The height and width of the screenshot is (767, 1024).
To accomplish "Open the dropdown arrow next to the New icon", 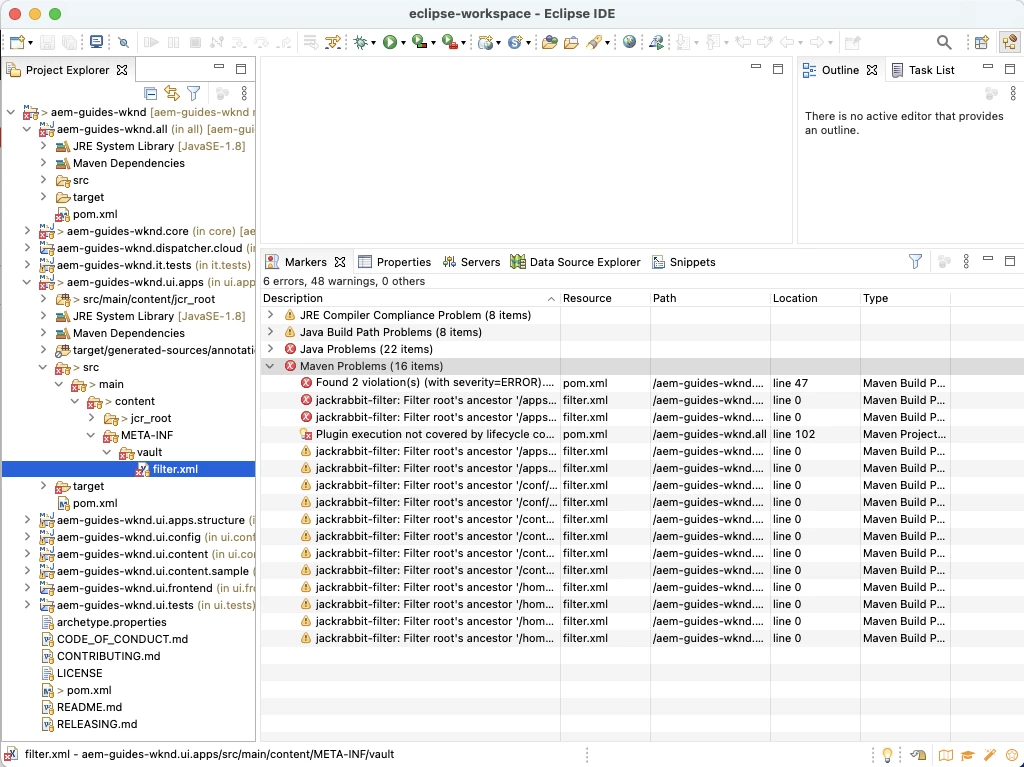I will pyautogui.click(x=30, y=43).
